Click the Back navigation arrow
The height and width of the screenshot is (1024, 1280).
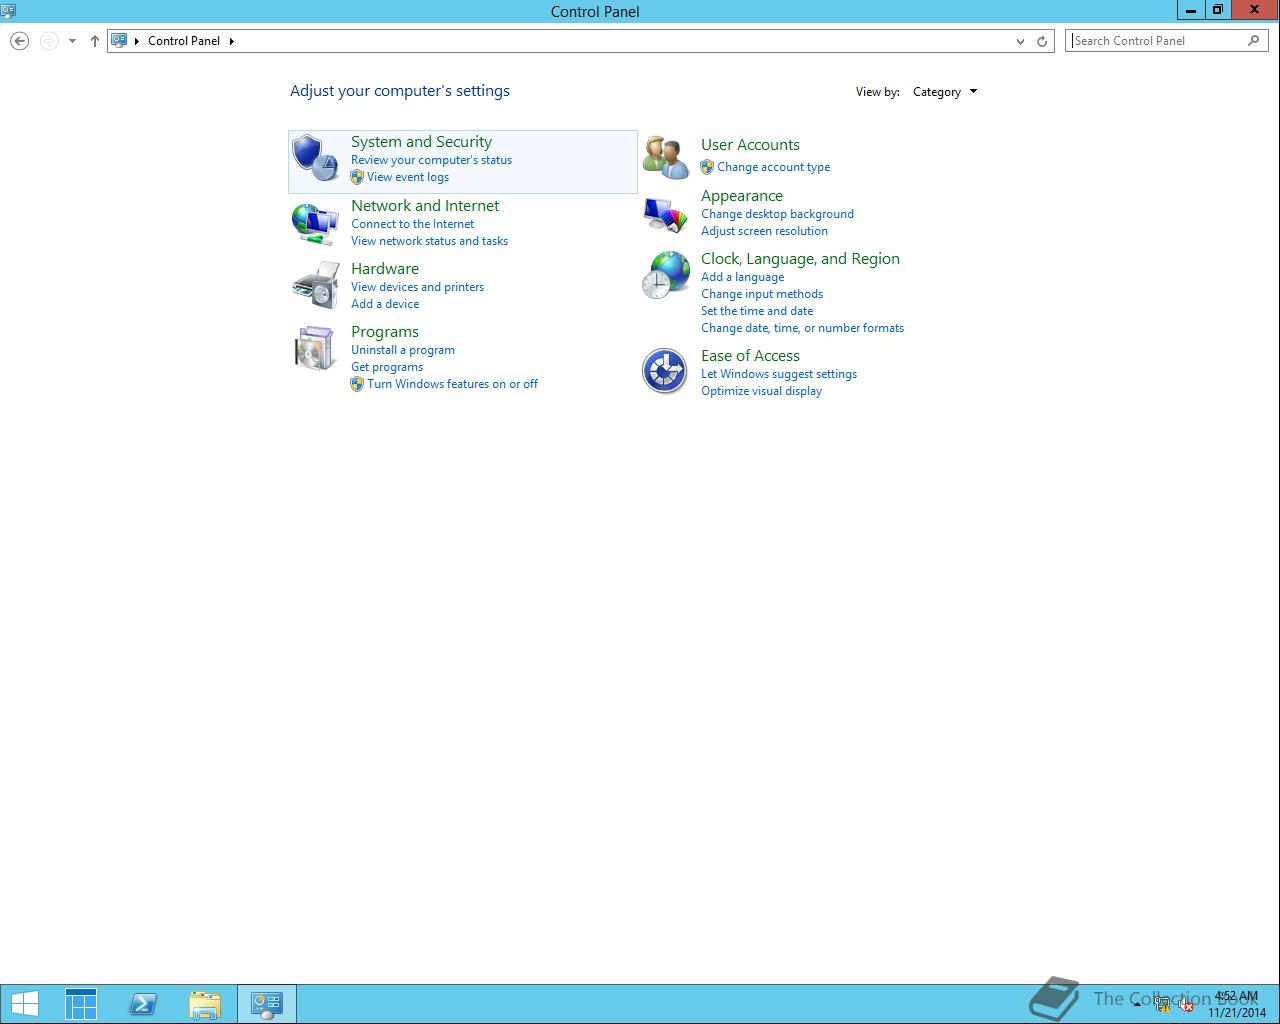(19, 41)
